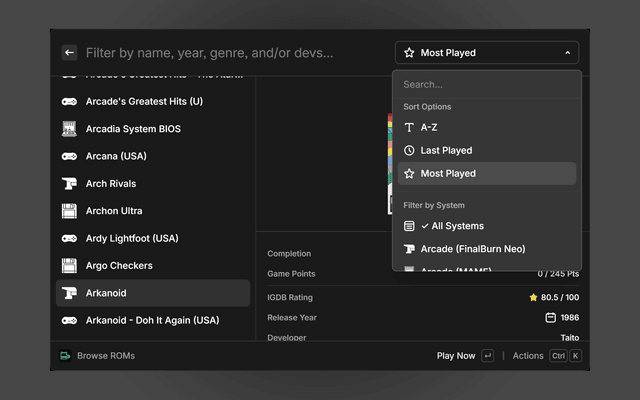
Task: Click the Filter by System heading
Action: click(433, 205)
